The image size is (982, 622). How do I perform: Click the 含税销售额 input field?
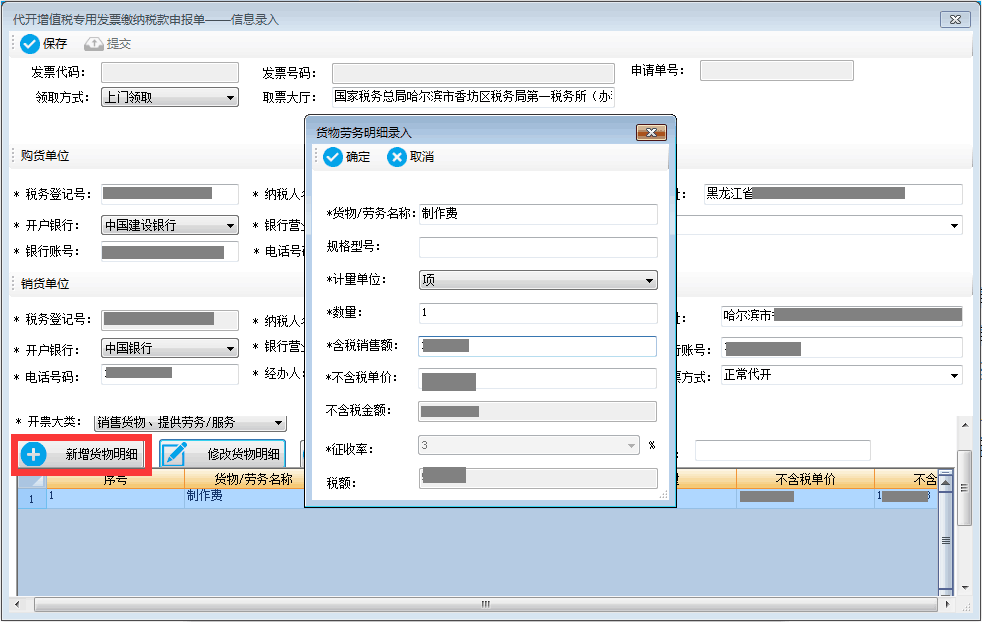pos(537,346)
